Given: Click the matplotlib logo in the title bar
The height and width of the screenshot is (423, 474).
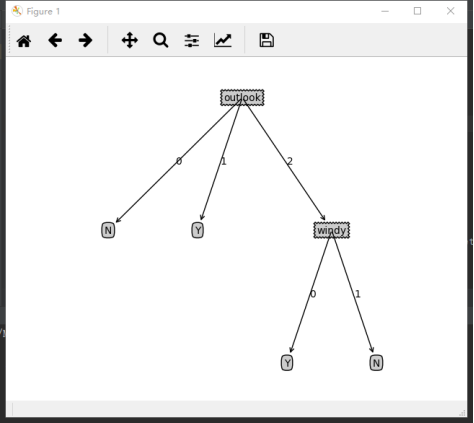Looking at the screenshot, I should point(17,11).
